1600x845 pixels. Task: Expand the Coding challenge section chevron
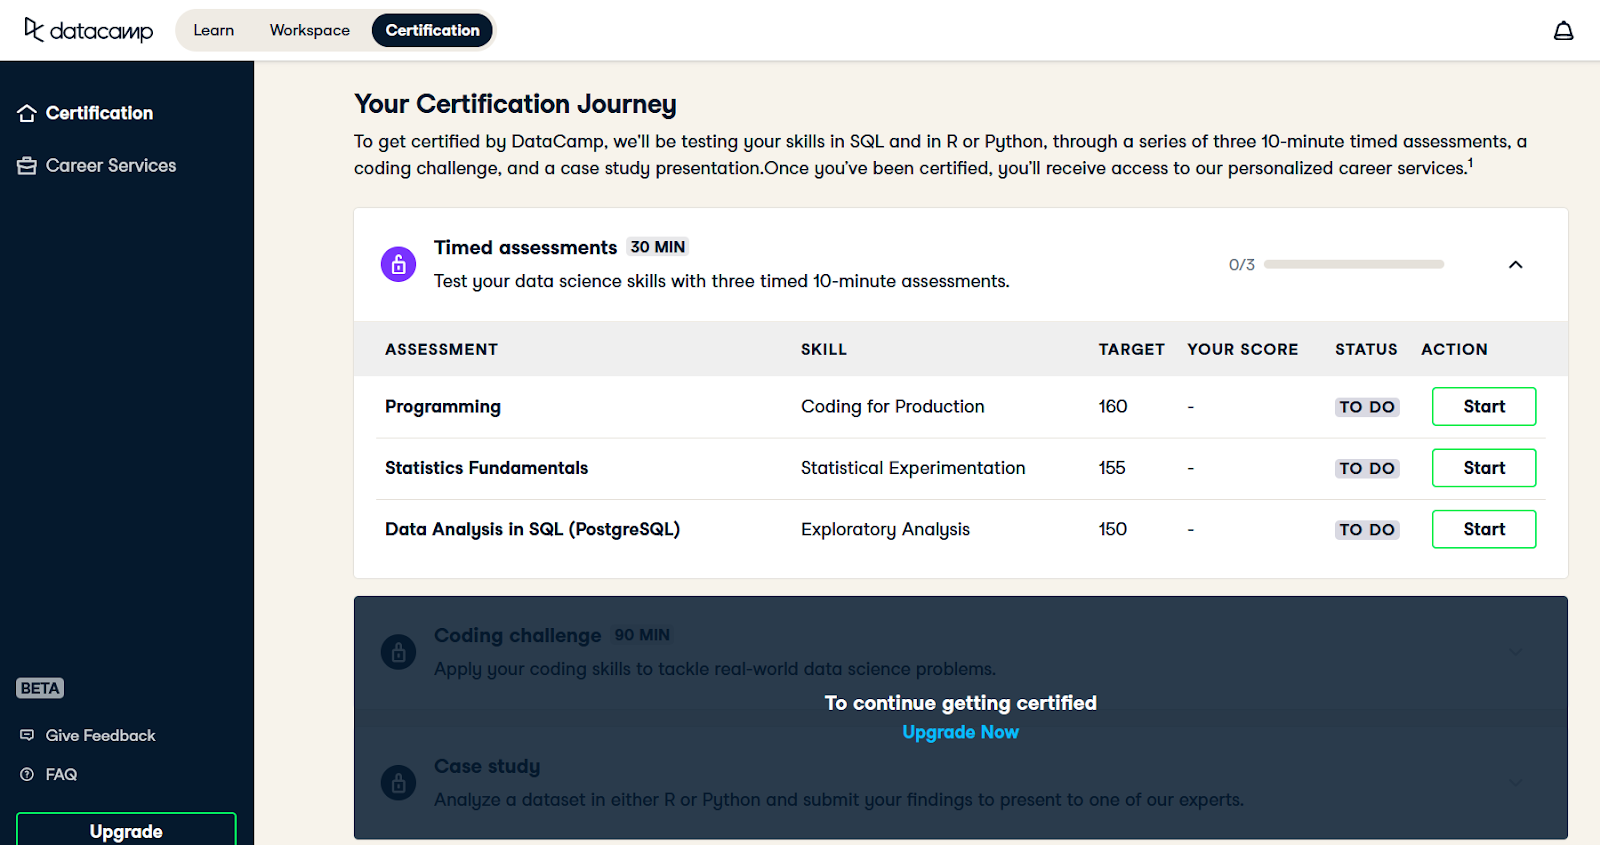[1515, 652]
